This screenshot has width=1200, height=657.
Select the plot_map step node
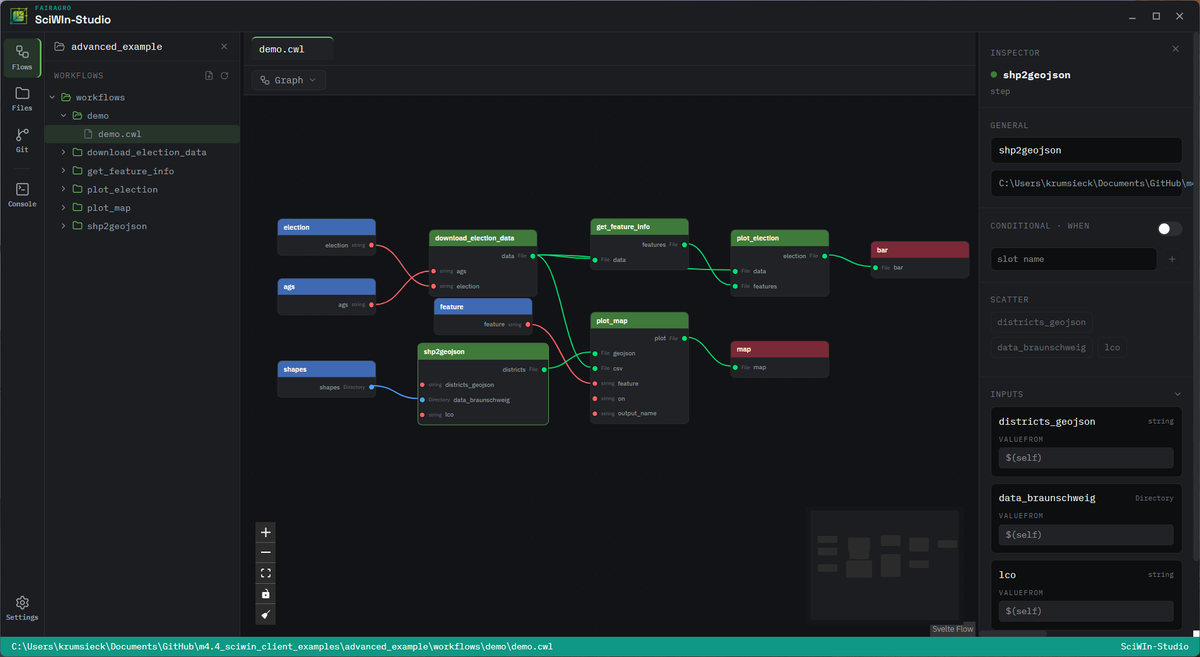click(639, 368)
